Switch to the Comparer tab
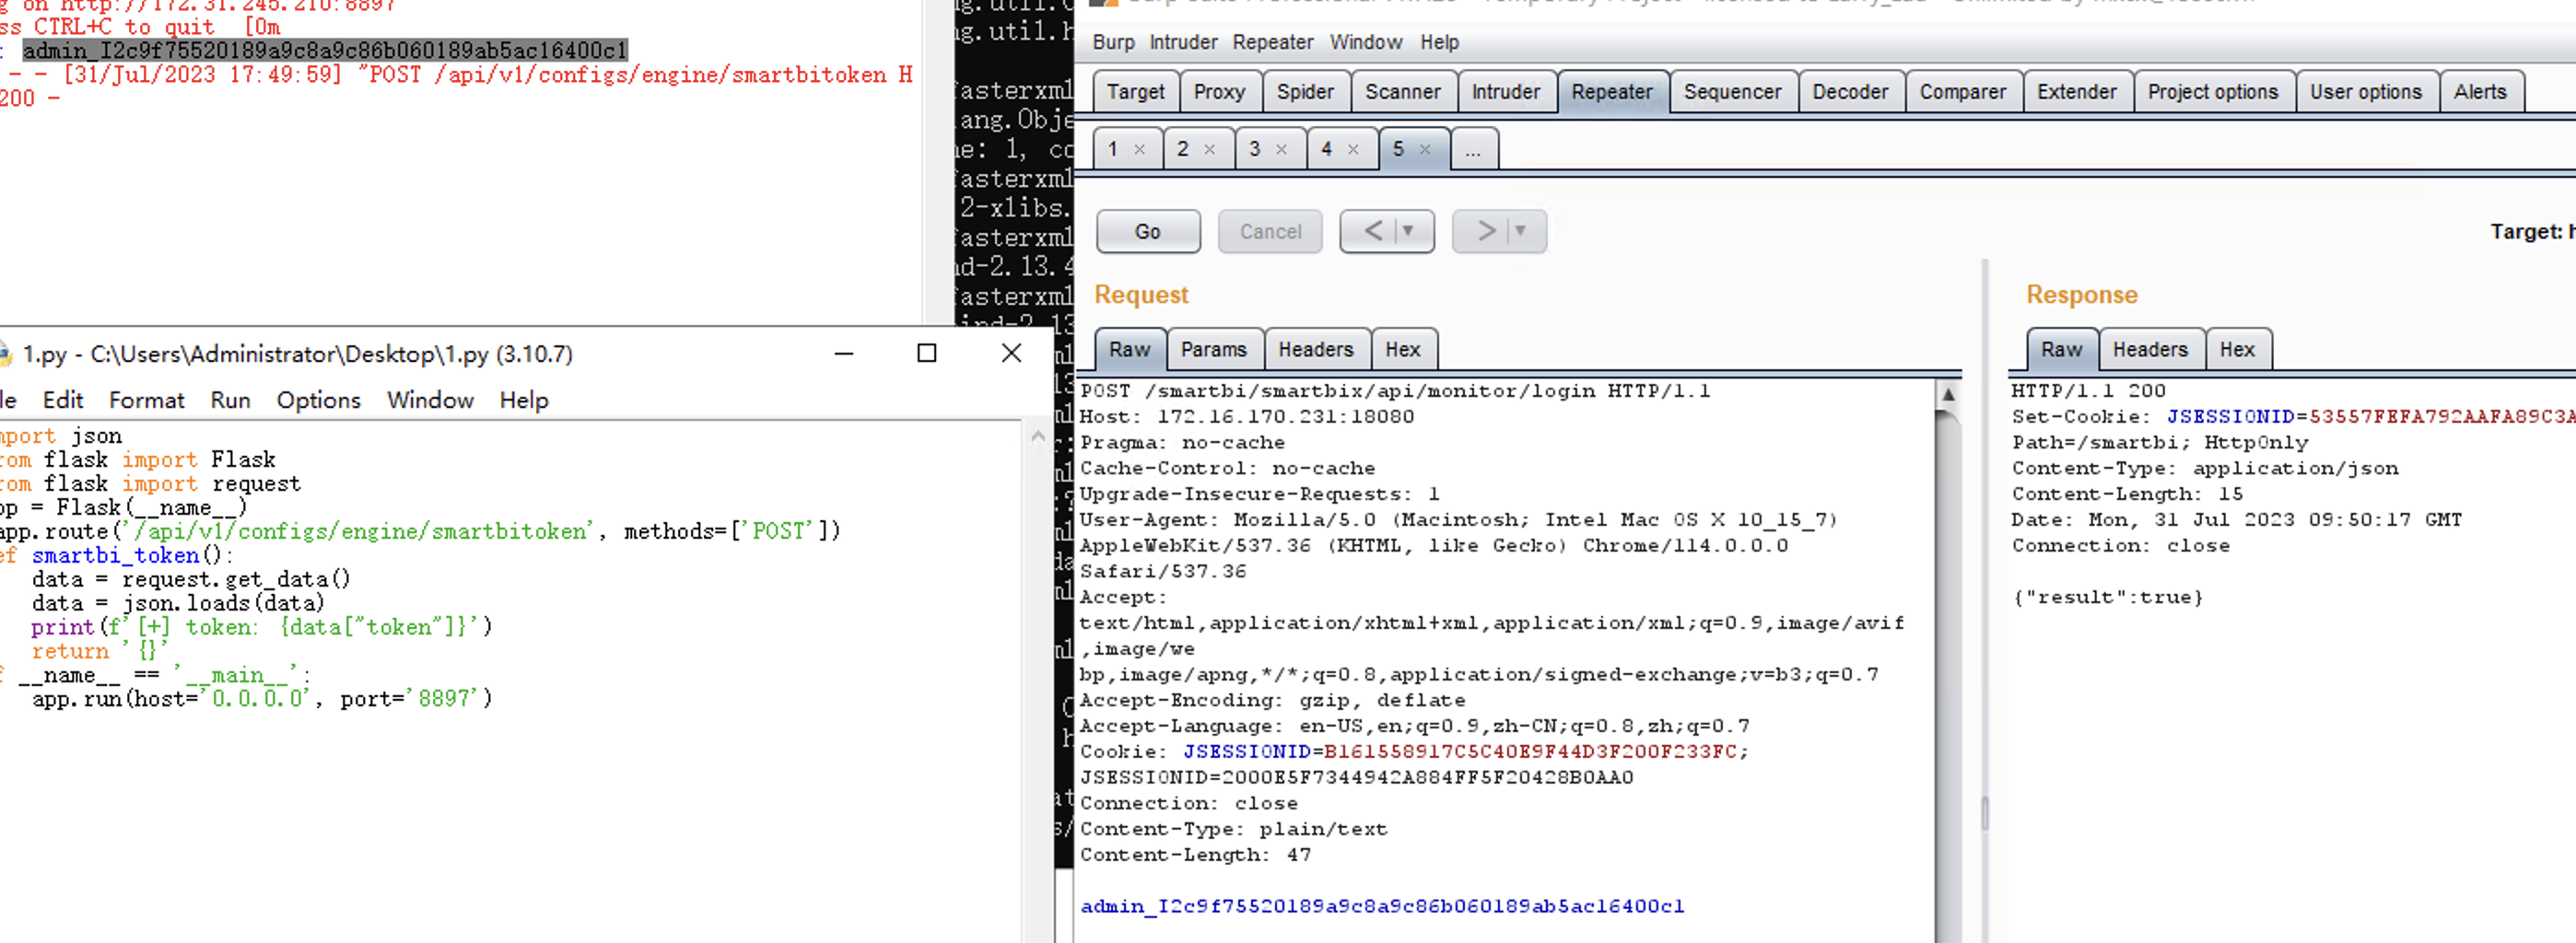The image size is (2576, 943). pyautogui.click(x=1962, y=92)
